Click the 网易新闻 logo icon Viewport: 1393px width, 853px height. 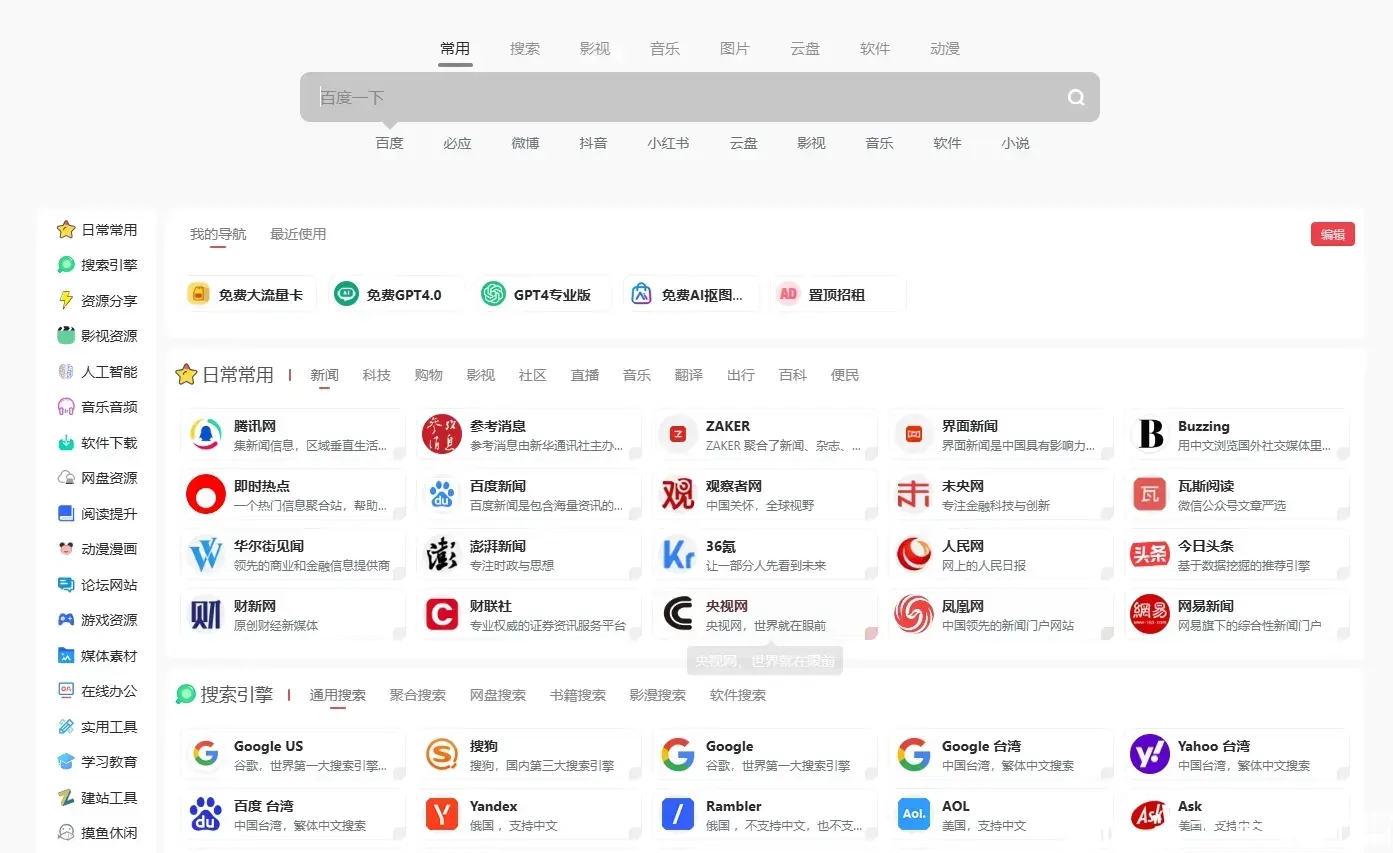click(x=1150, y=615)
